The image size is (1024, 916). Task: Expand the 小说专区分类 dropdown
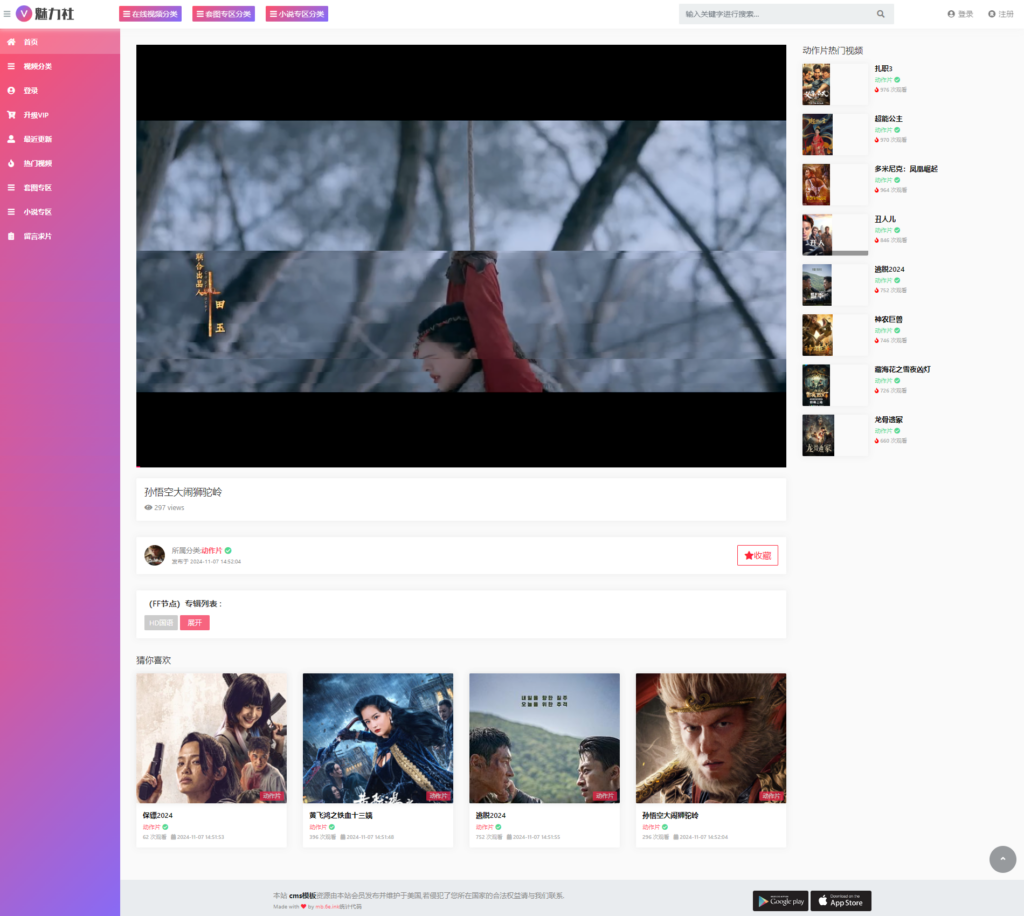tap(296, 14)
